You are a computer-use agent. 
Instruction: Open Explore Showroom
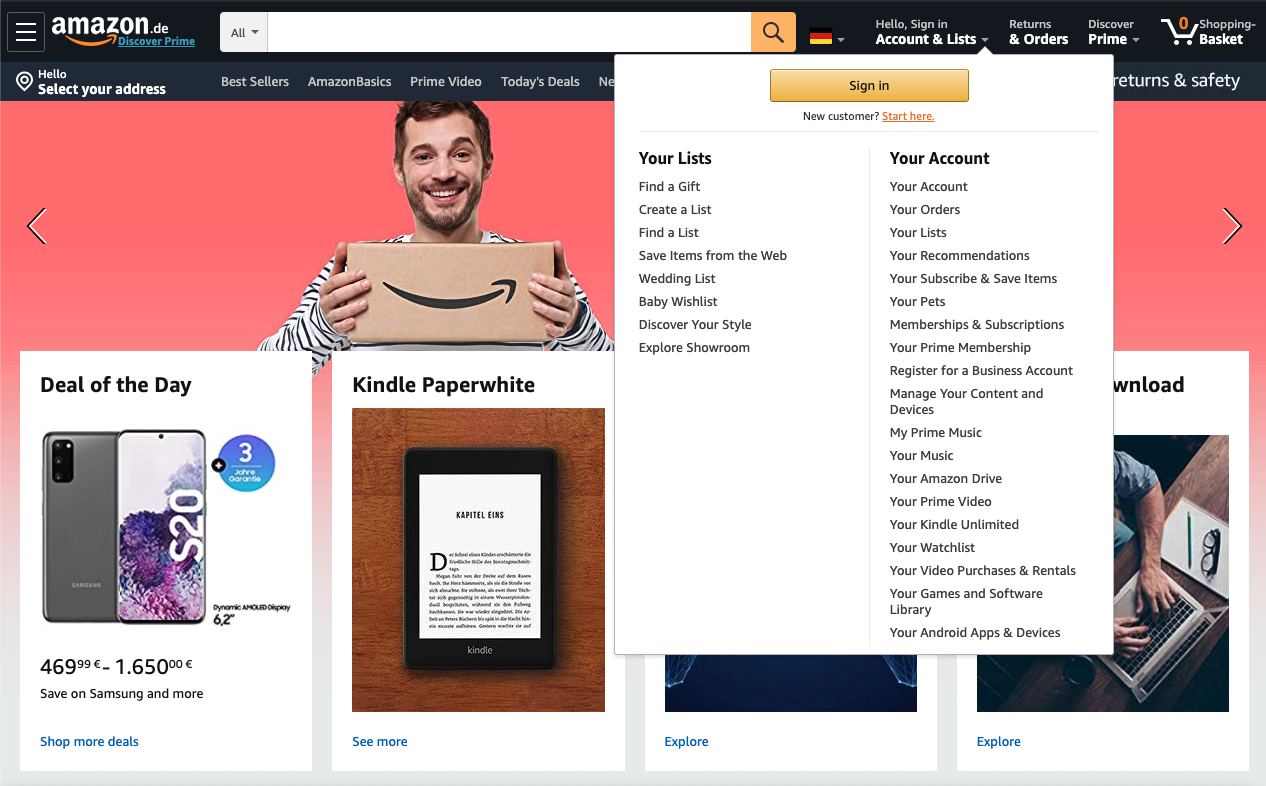[x=694, y=347]
